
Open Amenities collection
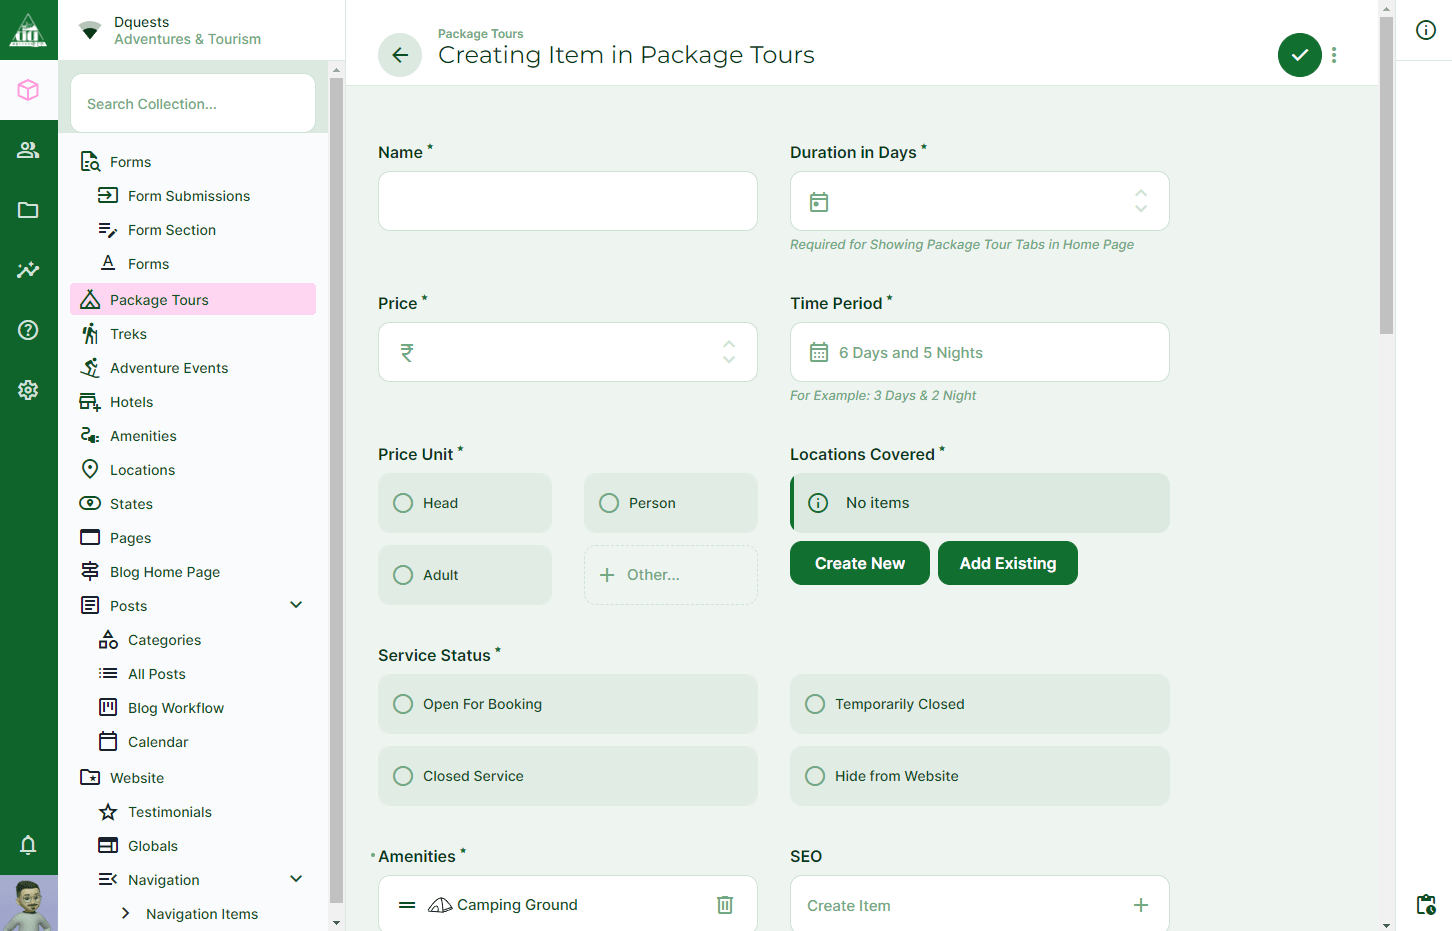pos(193,436)
